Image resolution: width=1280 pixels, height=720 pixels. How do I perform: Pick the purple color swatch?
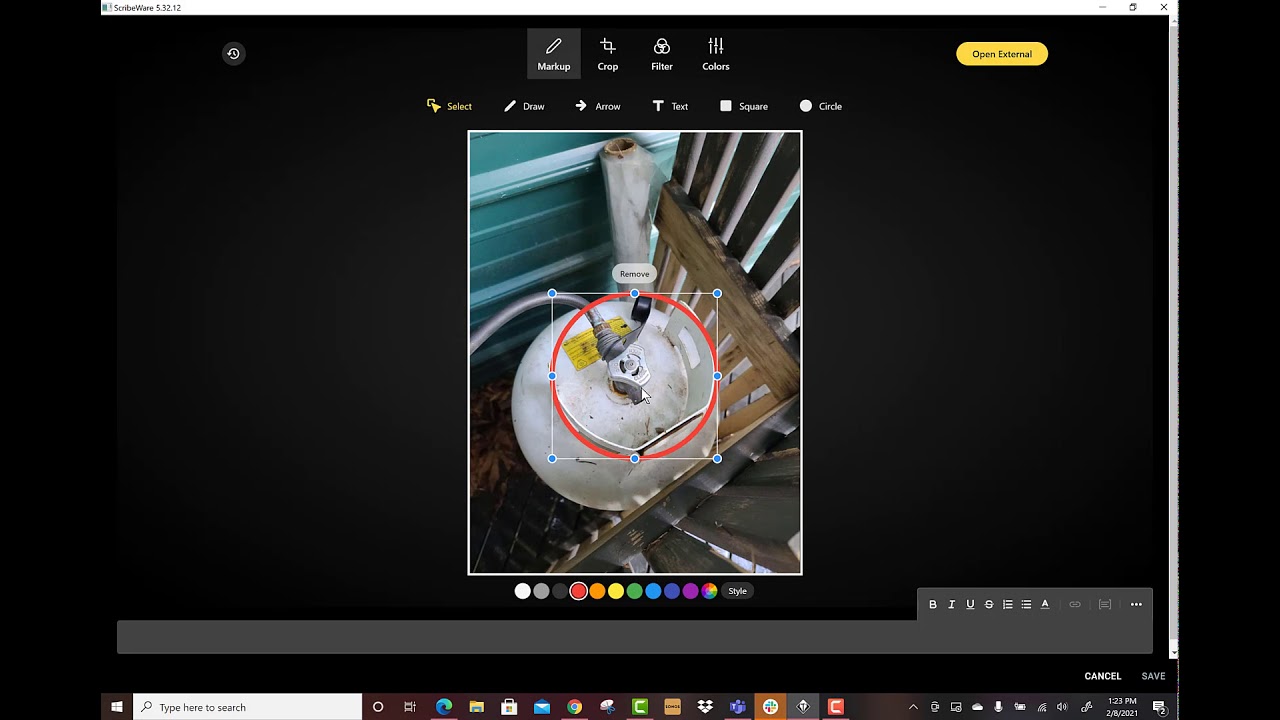pos(690,591)
